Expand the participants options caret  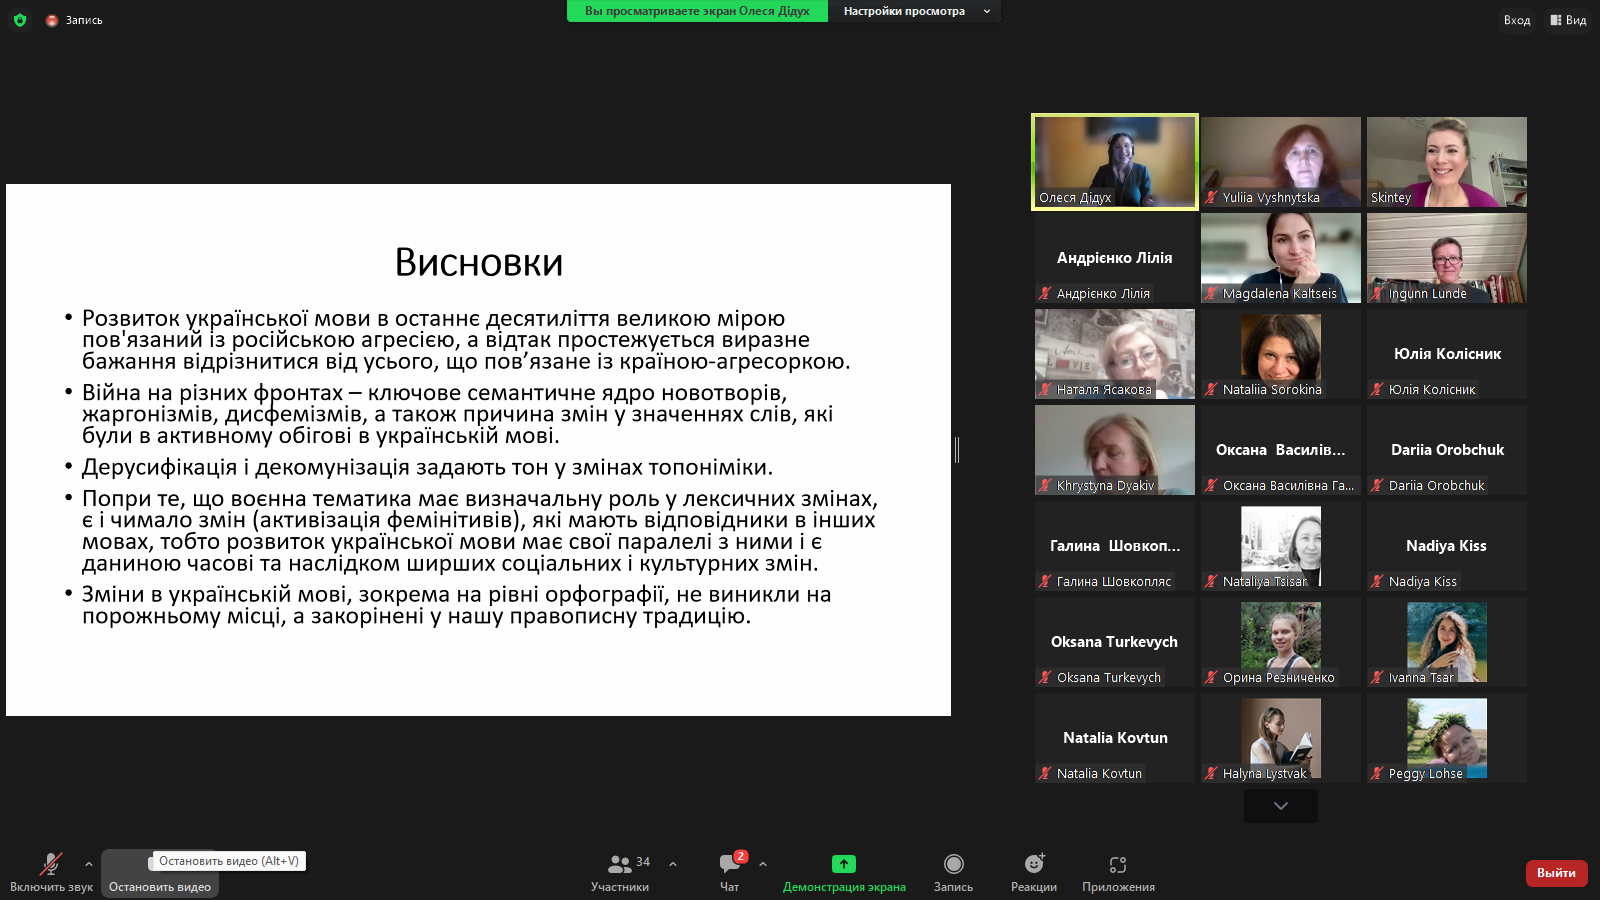[x=673, y=864]
